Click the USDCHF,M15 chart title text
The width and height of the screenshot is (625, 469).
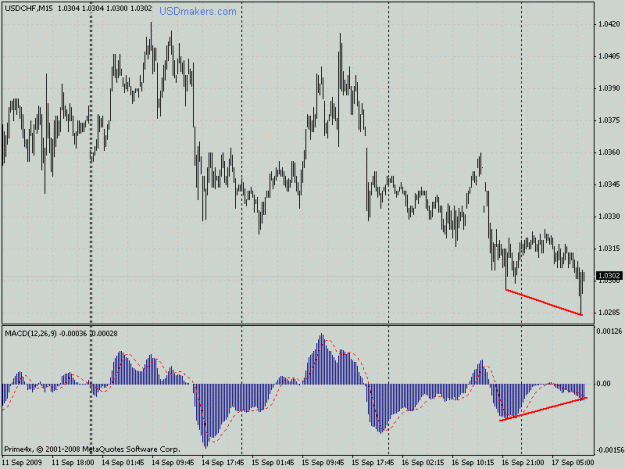(x=28, y=8)
